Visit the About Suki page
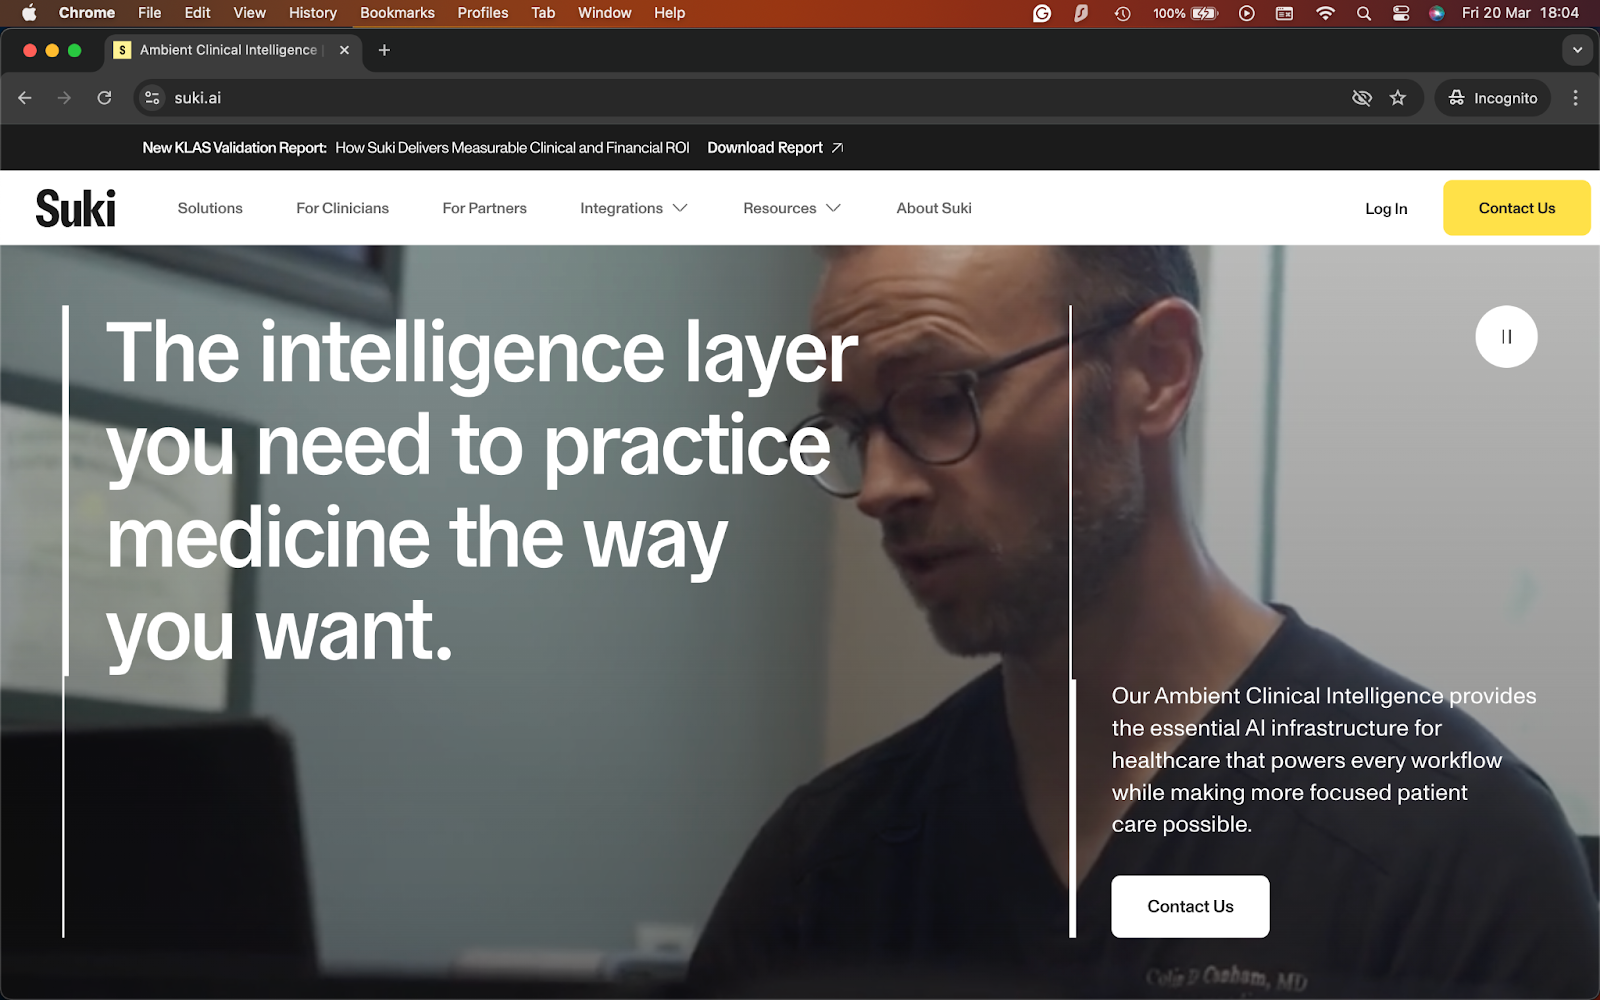 pos(934,208)
